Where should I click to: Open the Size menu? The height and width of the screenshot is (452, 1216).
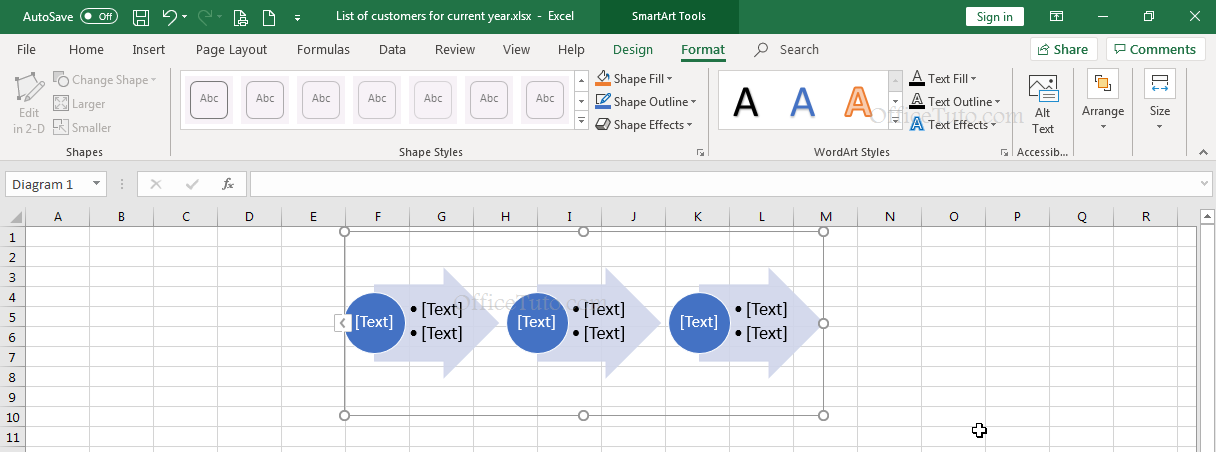point(1160,101)
